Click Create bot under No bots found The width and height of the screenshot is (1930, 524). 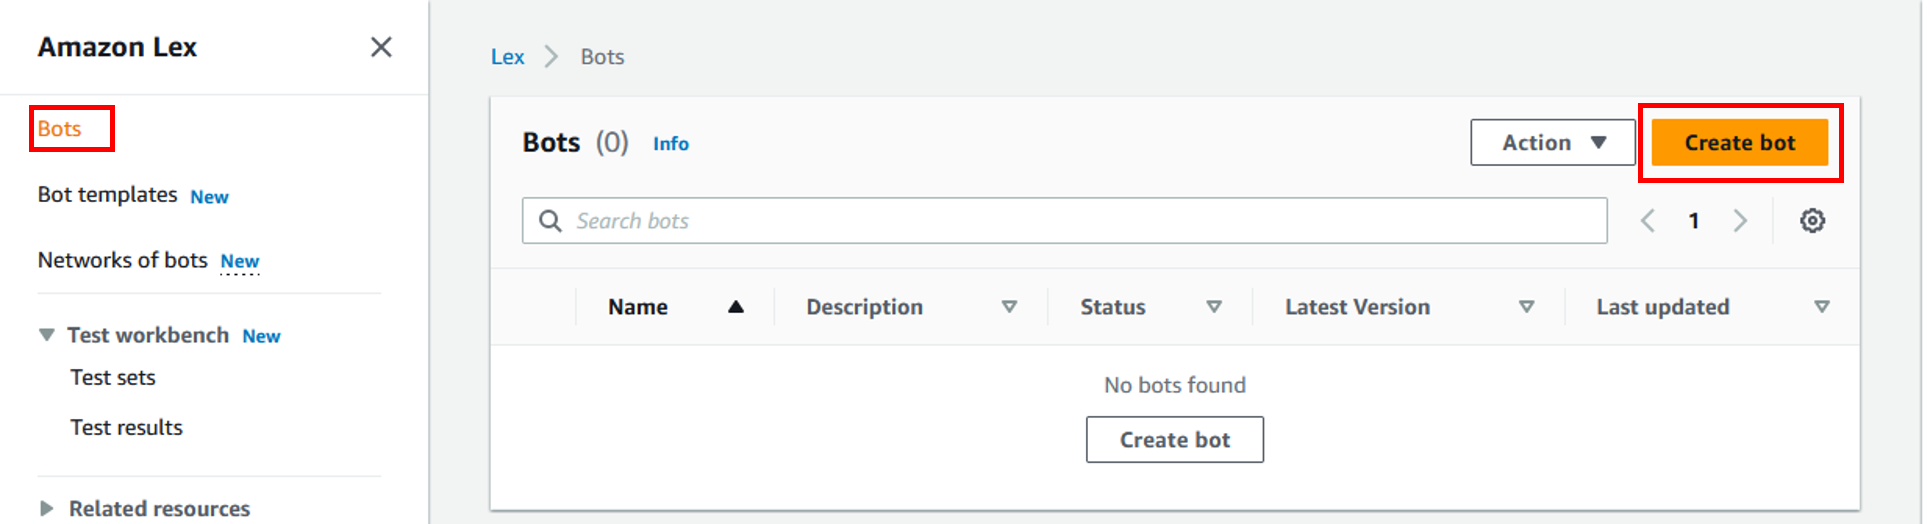pyautogui.click(x=1174, y=440)
